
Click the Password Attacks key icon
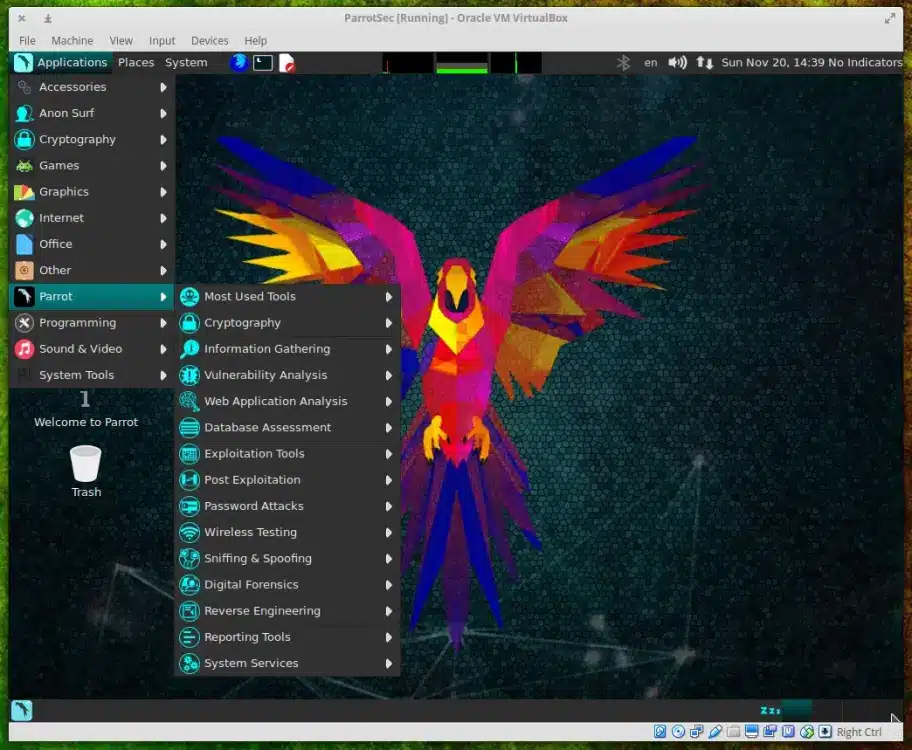[189, 506]
